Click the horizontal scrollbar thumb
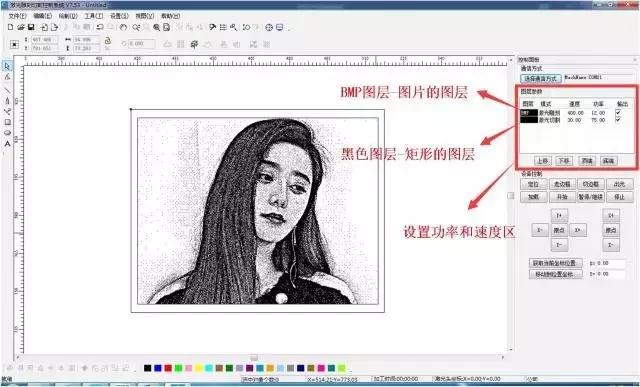 click(254, 358)
